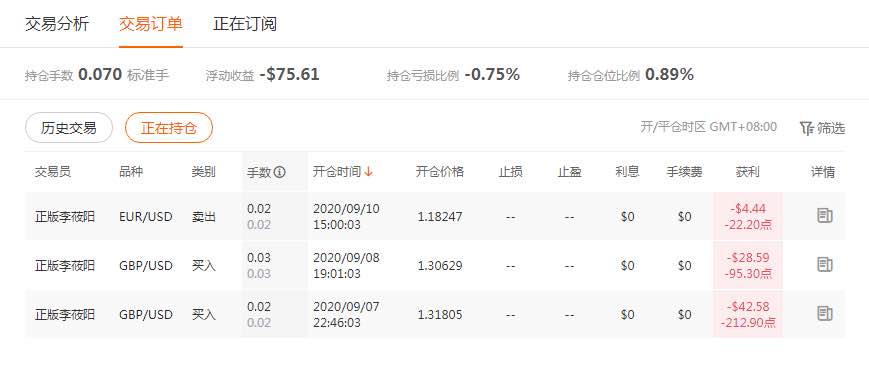The width and height of the screenshot is (869, 388).
Task: Click the 品种 column header
Action: 131,172
